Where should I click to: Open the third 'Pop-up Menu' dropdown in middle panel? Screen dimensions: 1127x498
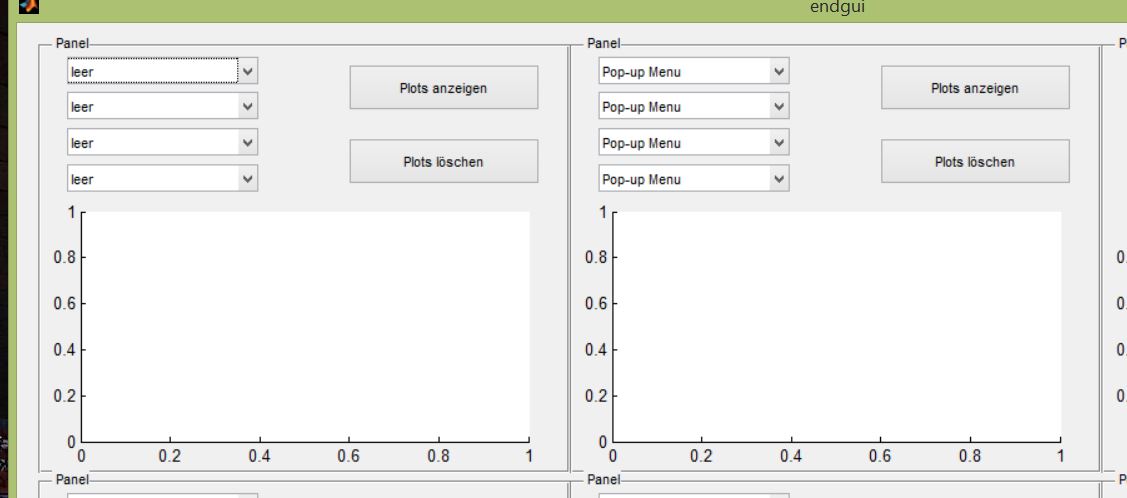[694, 142]
